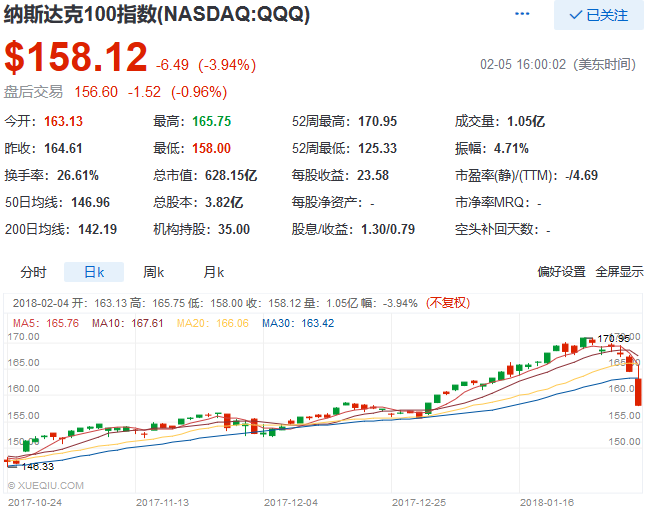This screenshot has width=645, height=512.
Task: Click the 170.95 high marker on chart
Action: (x=613, y=338)
